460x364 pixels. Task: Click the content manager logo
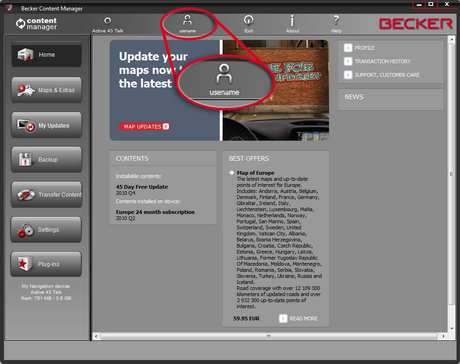pos(36,24)
